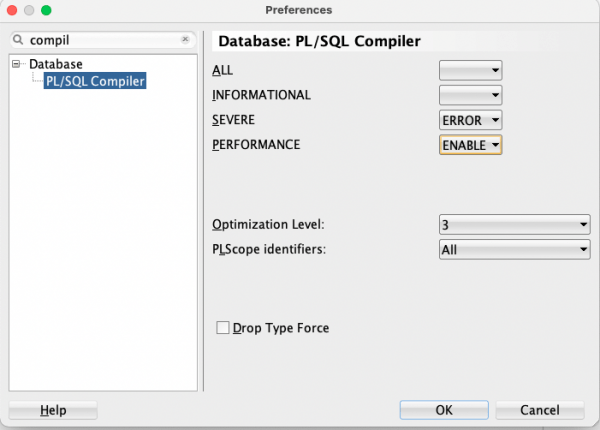This screenshot has height=430, width=600.
Task: Click the green zoom window button
Action: click(x=46, y=10)
